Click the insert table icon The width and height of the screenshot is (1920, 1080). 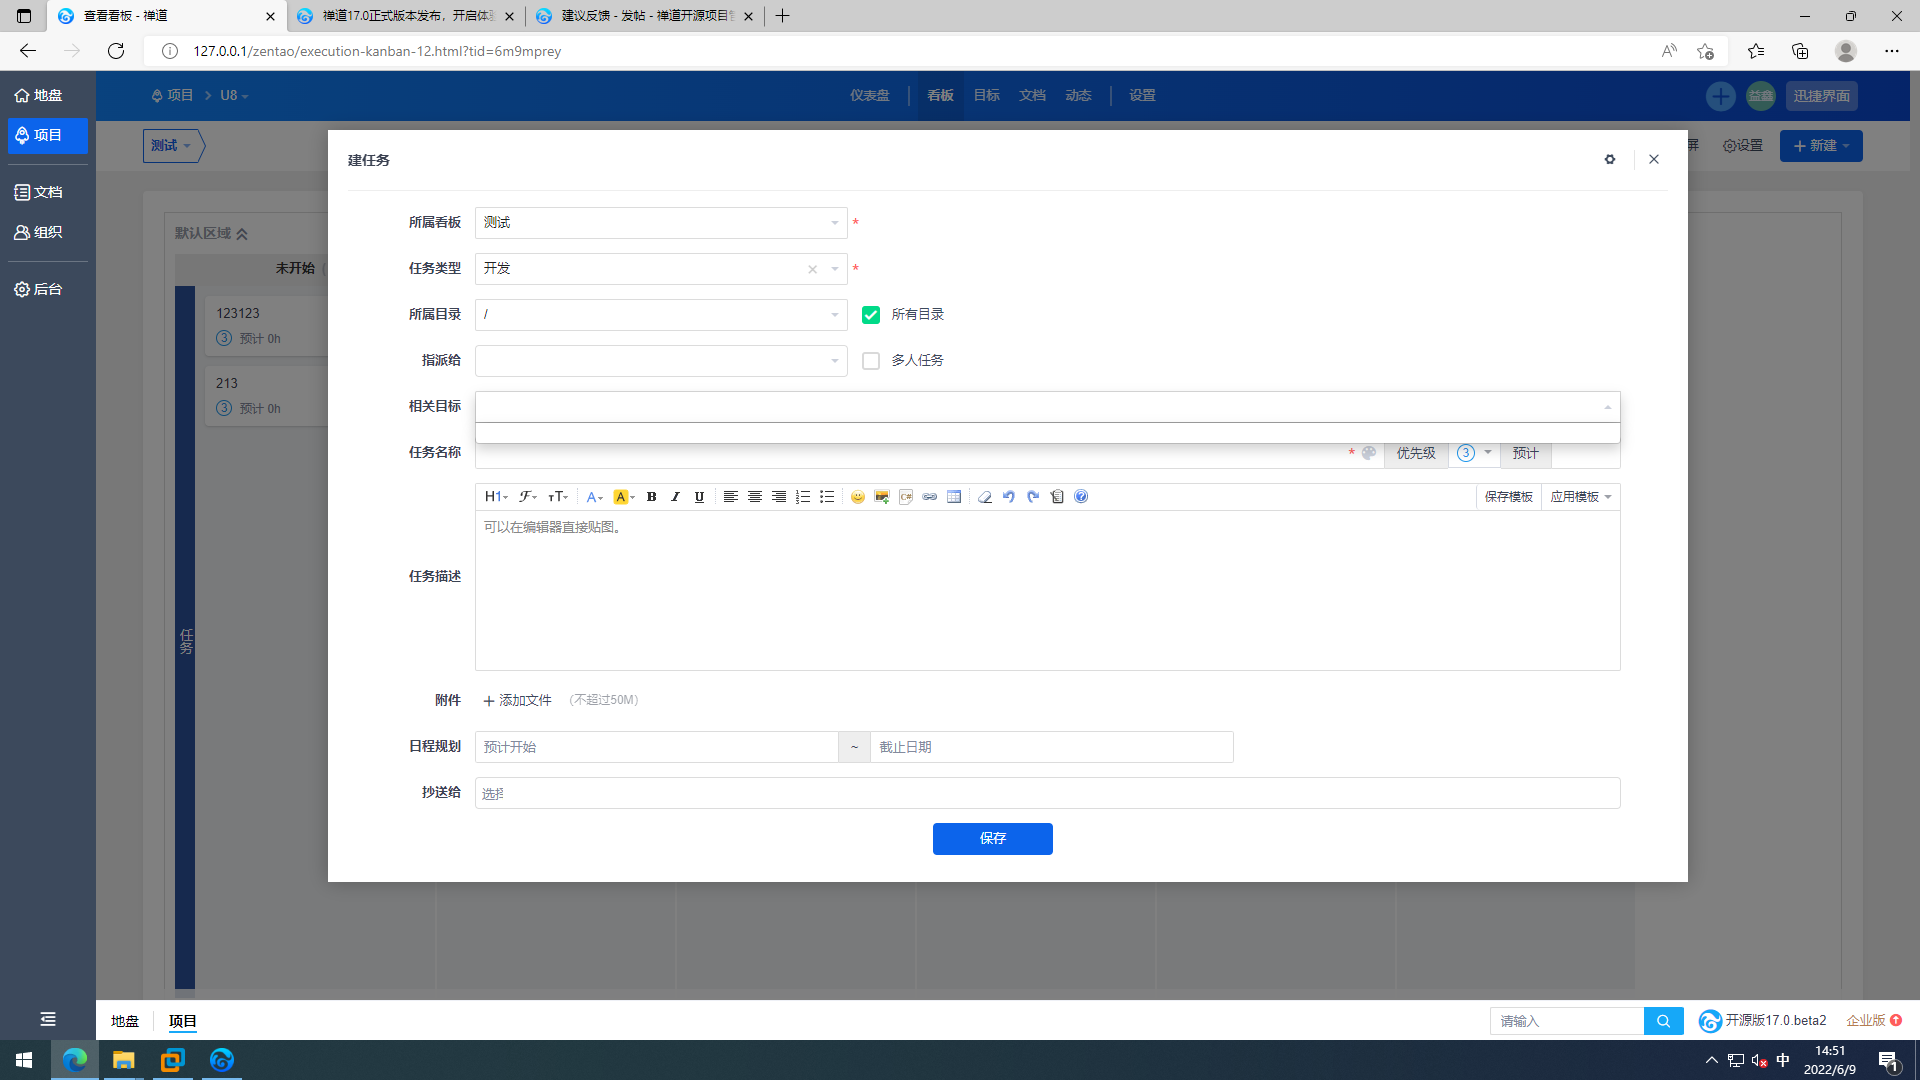[x=954, y=497]
